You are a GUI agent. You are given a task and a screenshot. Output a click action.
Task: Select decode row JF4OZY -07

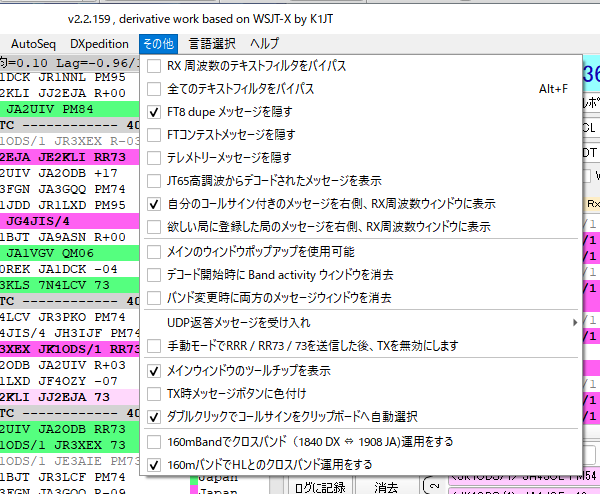click(70, 381)
